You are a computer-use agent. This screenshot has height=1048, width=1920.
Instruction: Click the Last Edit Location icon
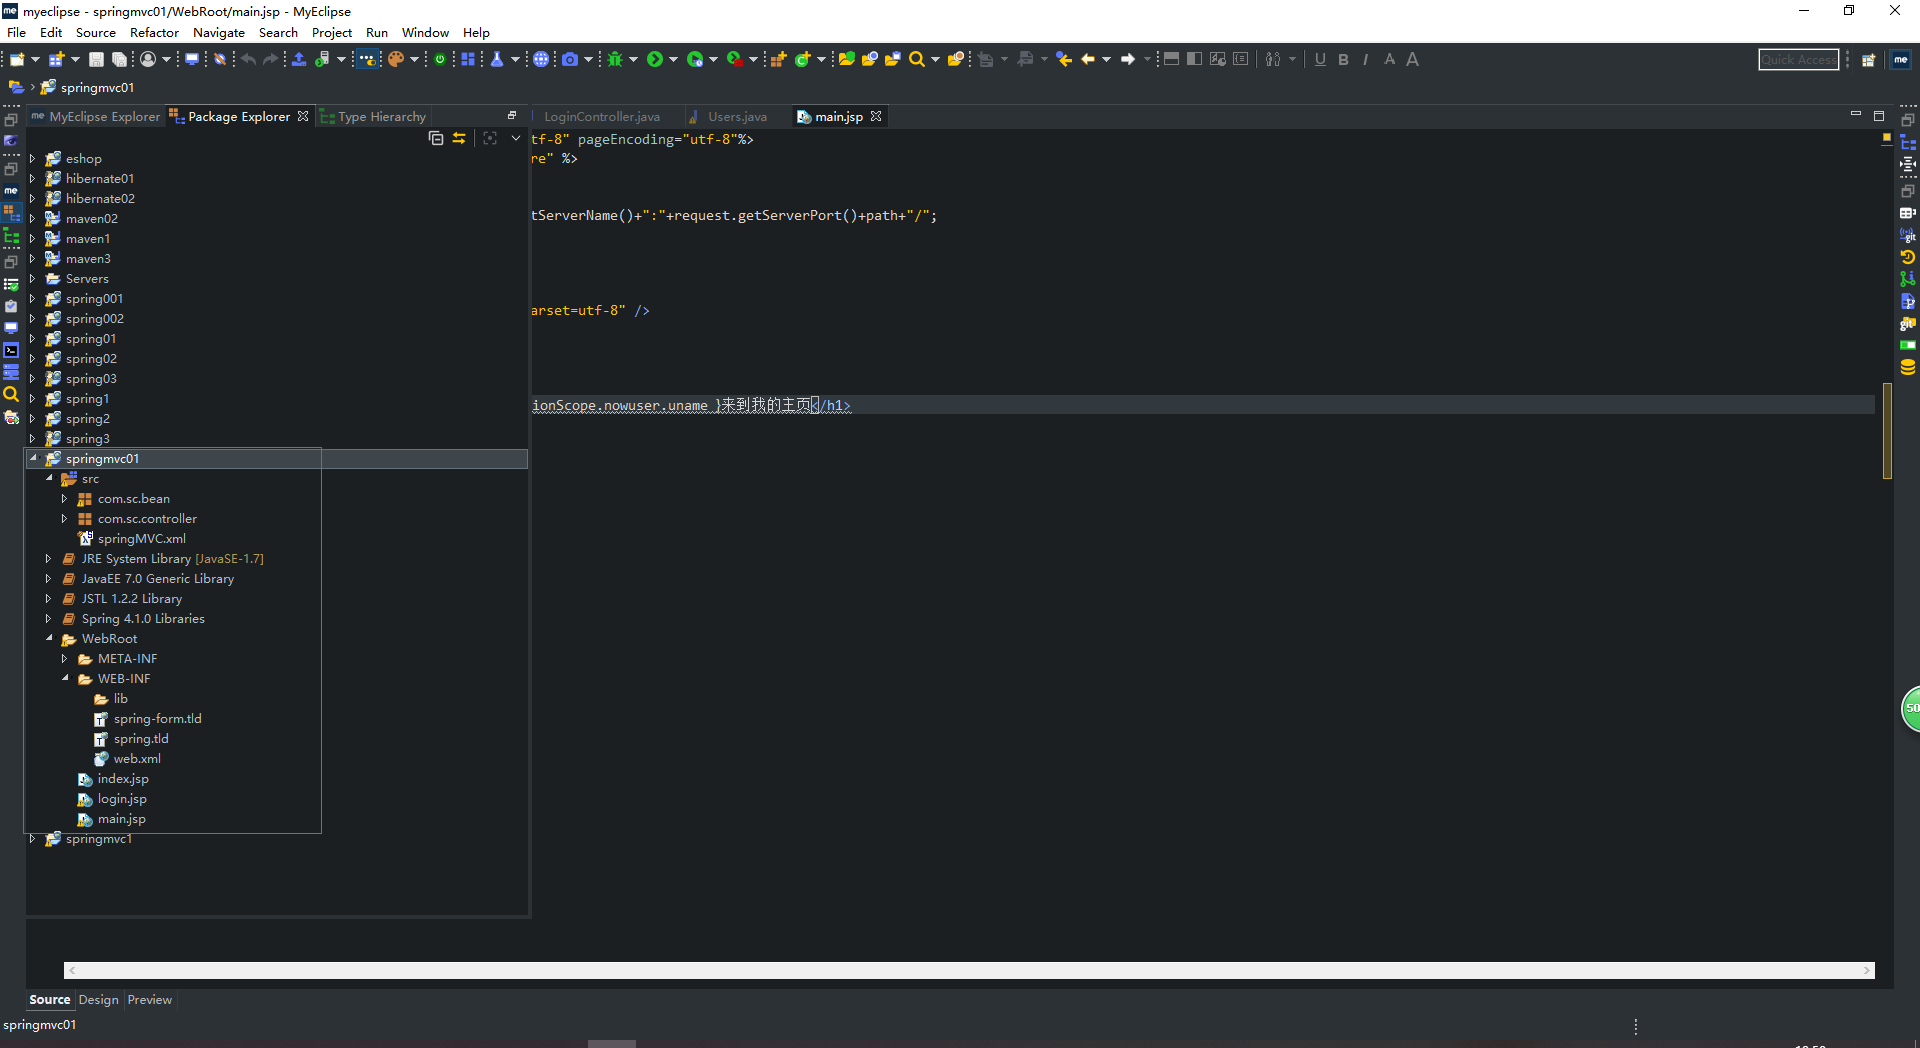(1064, 59)
